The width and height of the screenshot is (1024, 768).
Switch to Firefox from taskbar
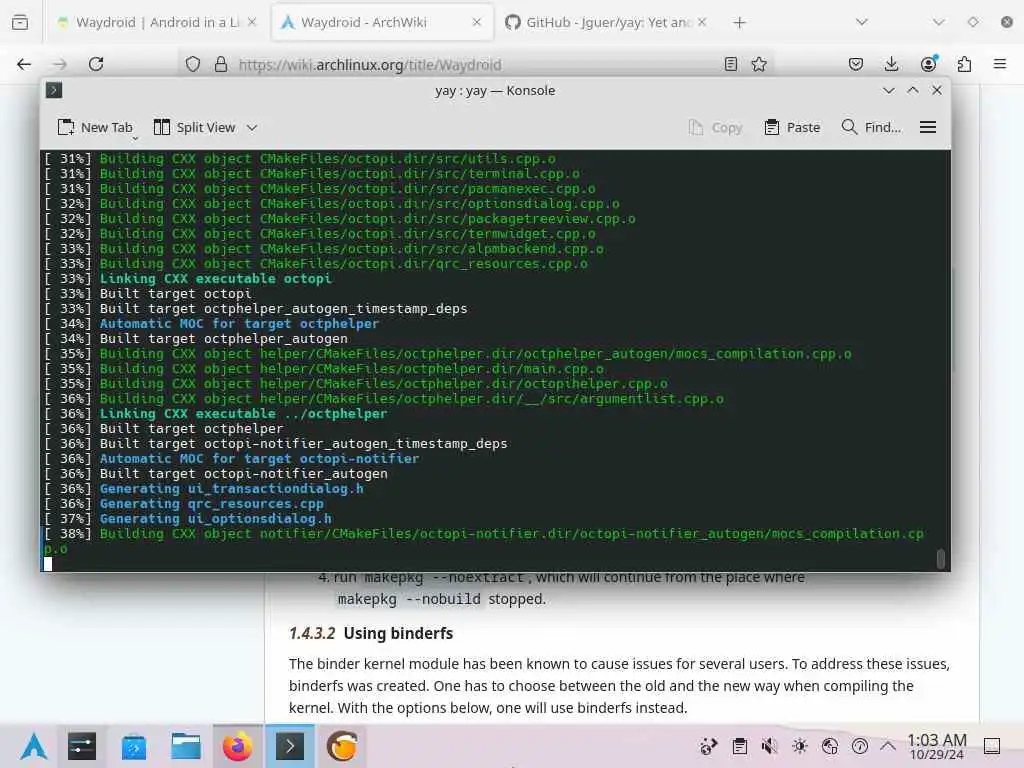[x=237, y=746]
